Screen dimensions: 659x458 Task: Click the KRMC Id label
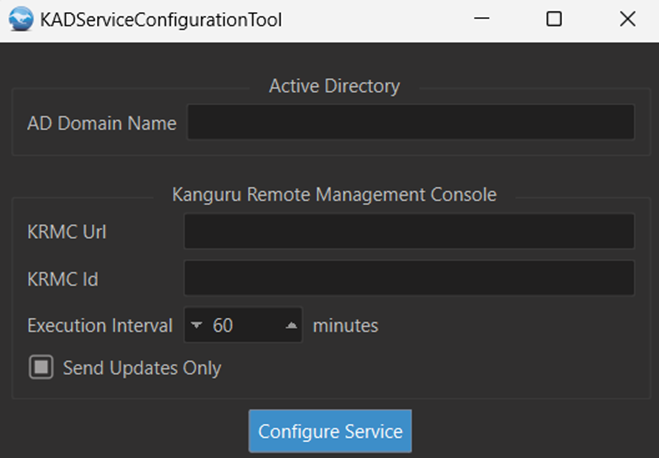click(63, 279)
